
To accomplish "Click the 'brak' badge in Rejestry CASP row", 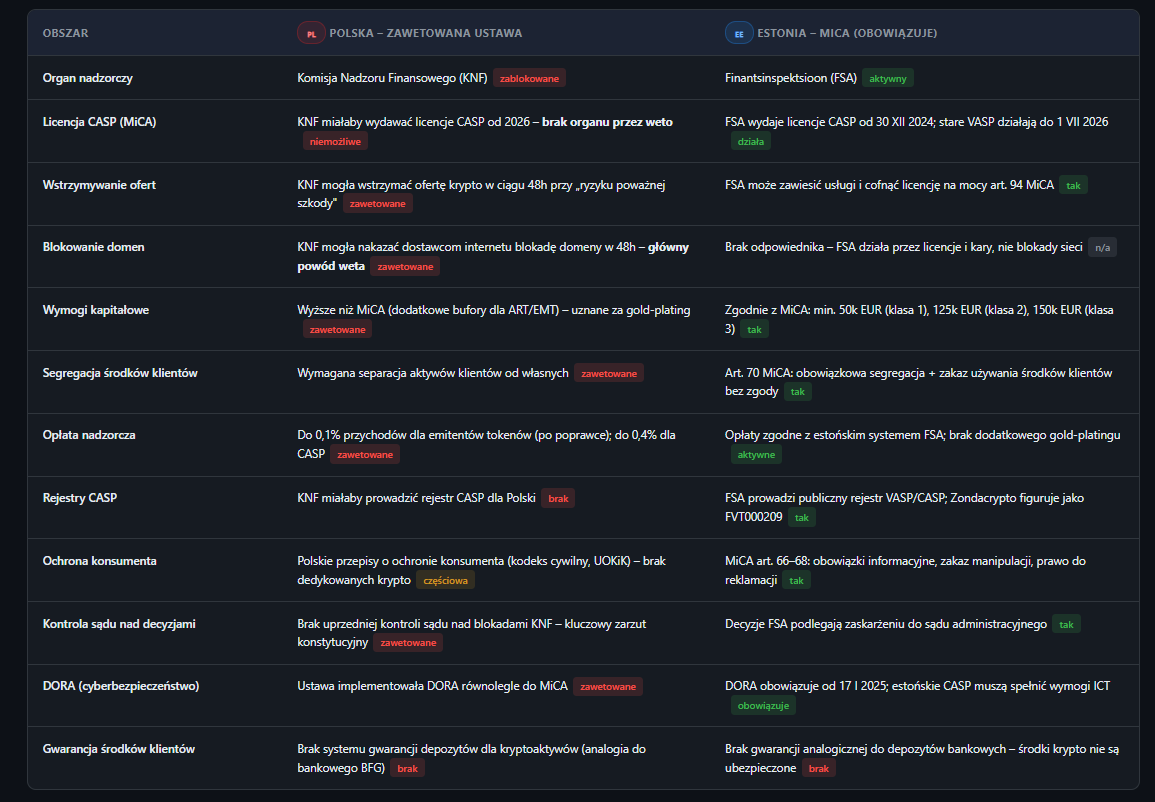I will 558,499.
